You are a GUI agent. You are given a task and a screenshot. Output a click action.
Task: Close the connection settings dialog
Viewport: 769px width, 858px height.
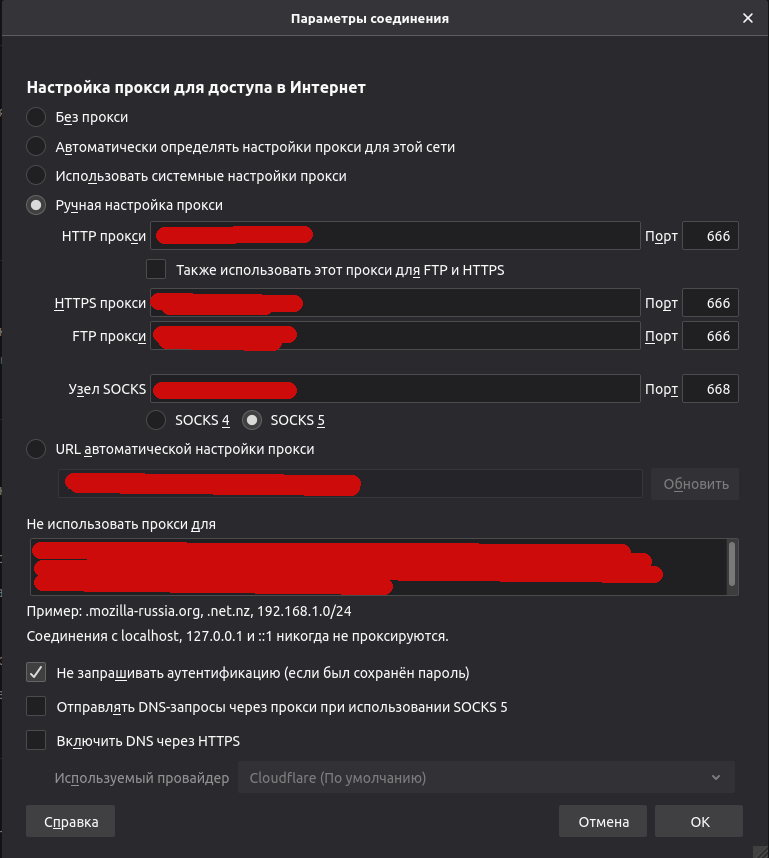click(747, 17)
